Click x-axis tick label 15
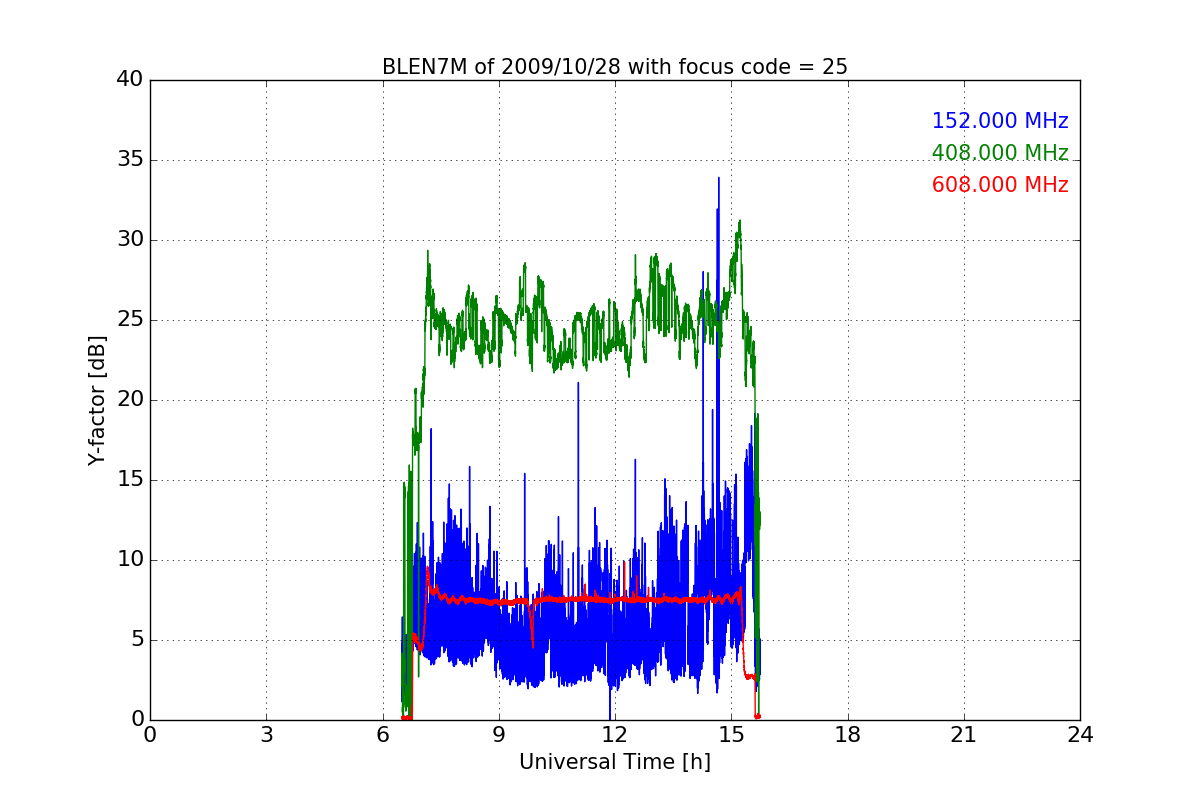Screen dimensions: 1200x800 click(731, 735)
